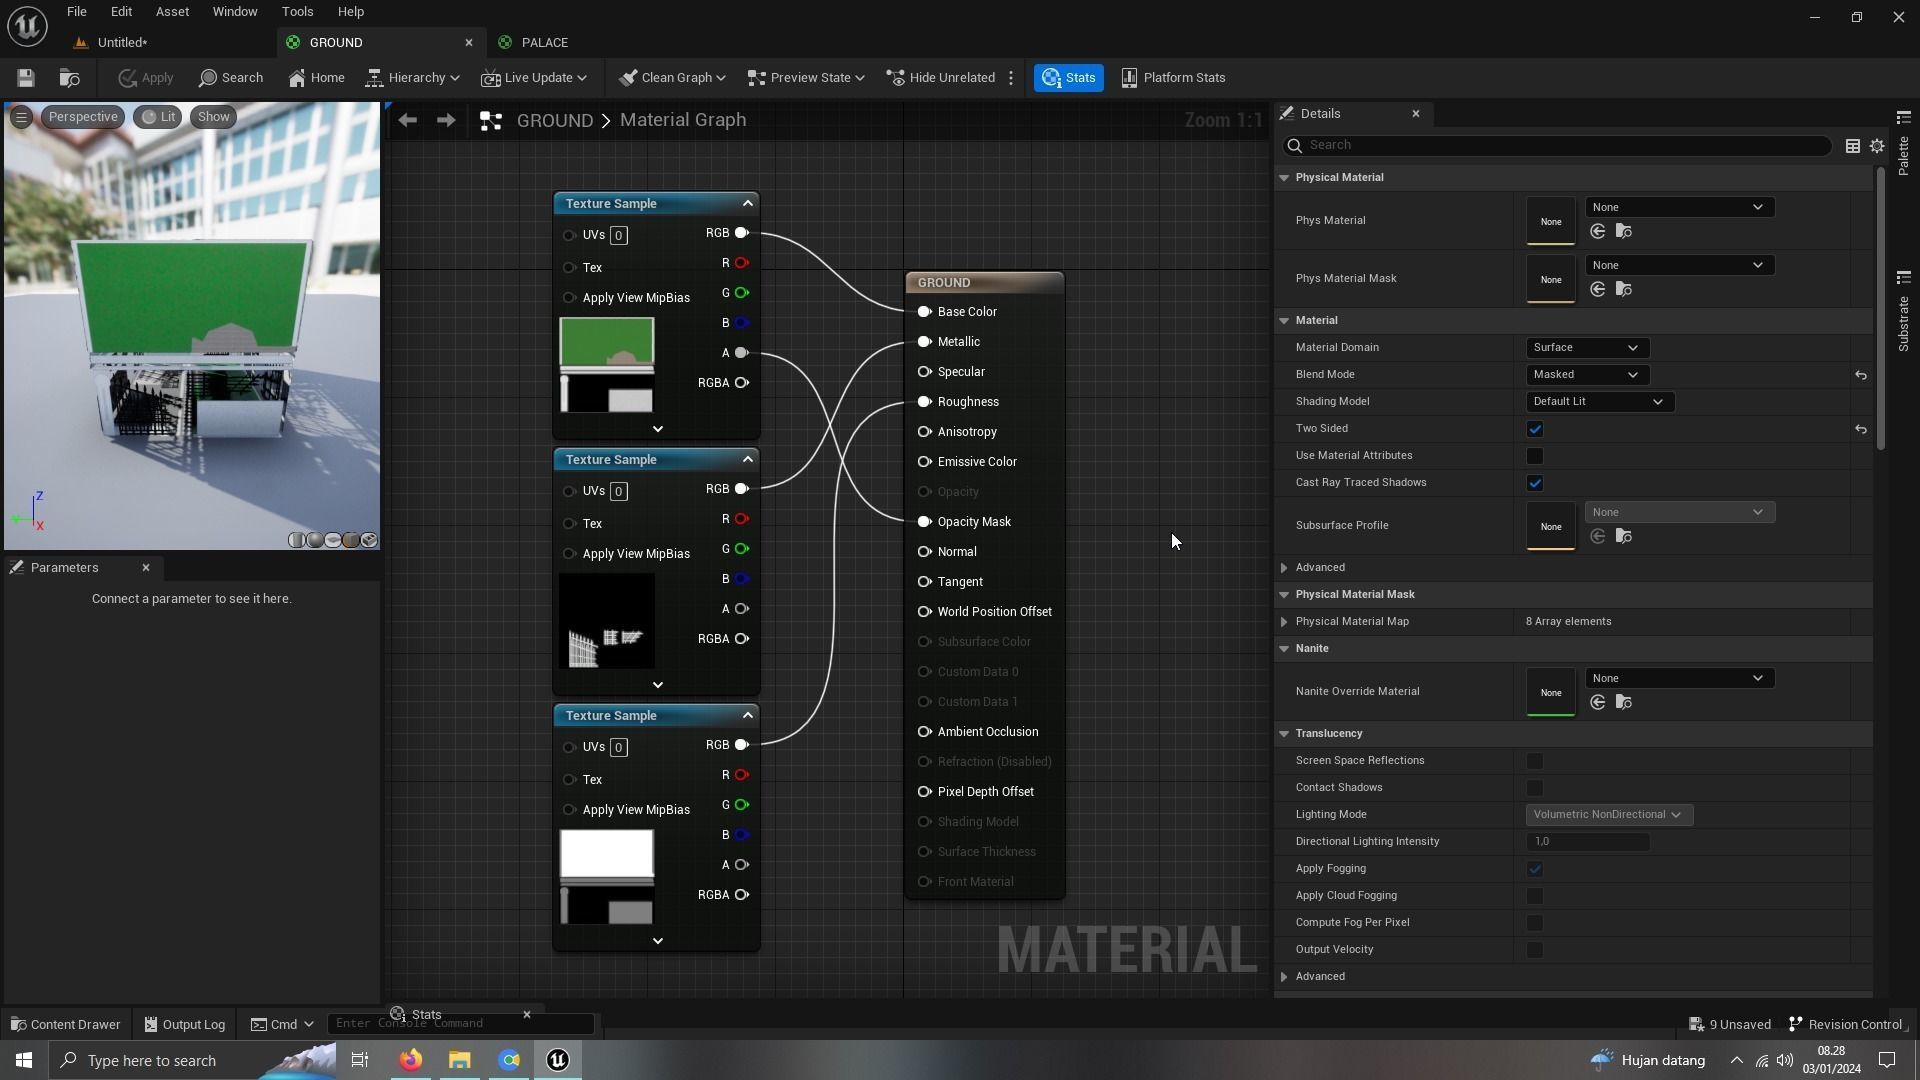
Task: Navigate back with the left arrow
Action: [x=407, y=120]
